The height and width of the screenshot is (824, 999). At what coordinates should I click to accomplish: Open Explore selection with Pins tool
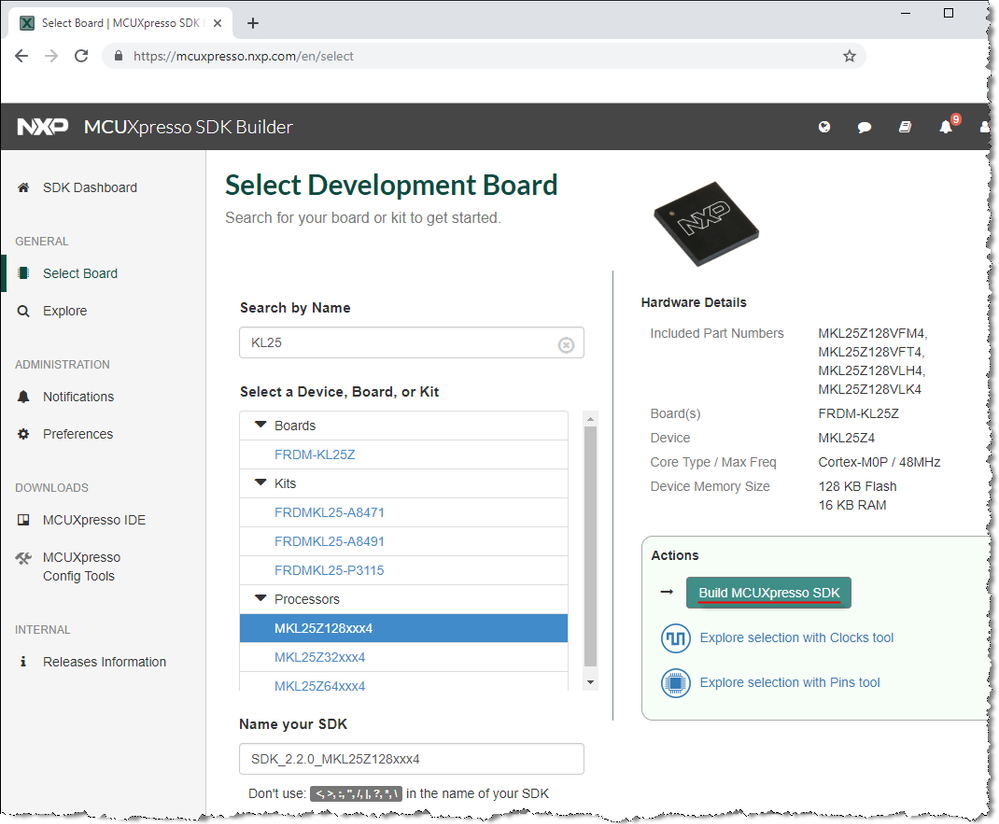click(x=789, y=683)
